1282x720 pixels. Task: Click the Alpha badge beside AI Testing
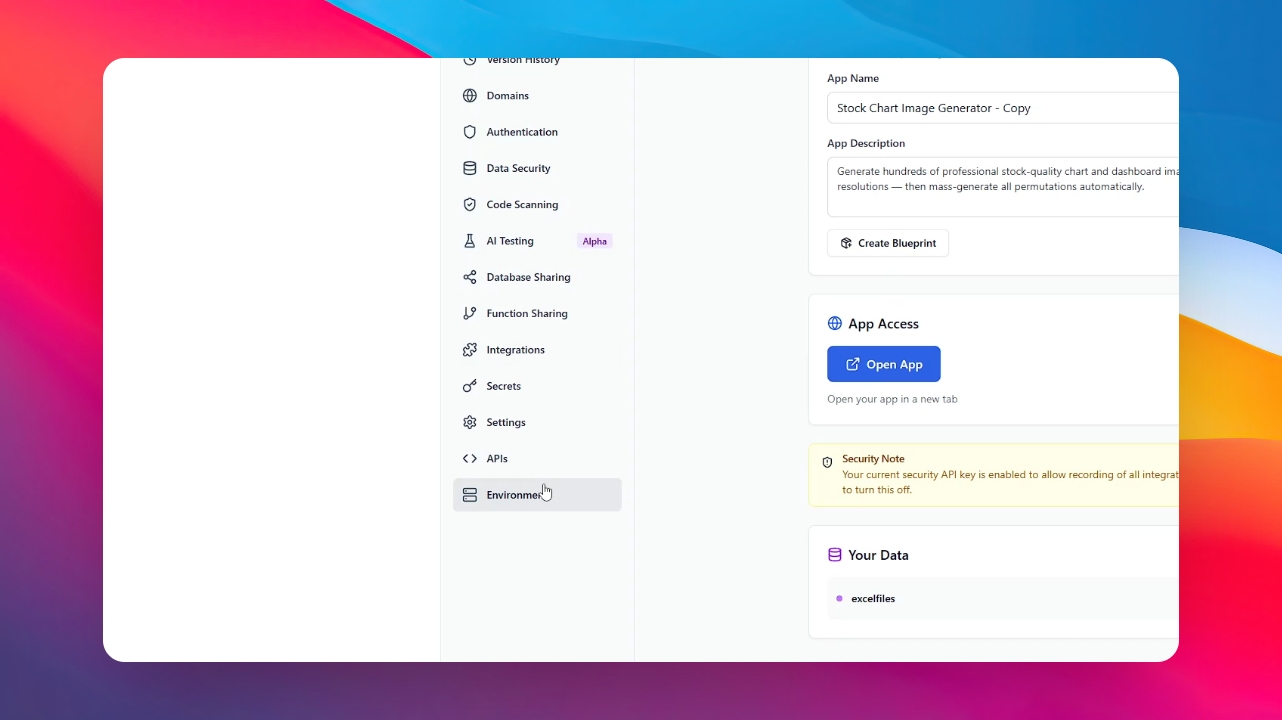point(595,241)
